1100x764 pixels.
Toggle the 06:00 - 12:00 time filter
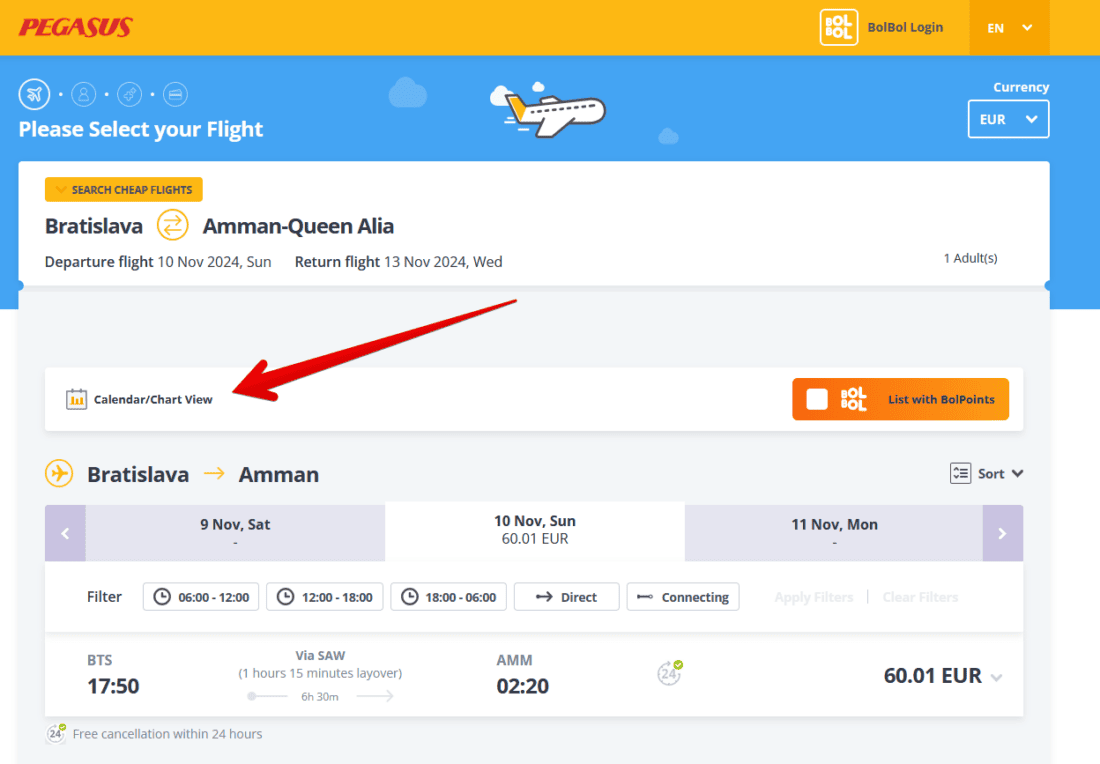point(201,597)
